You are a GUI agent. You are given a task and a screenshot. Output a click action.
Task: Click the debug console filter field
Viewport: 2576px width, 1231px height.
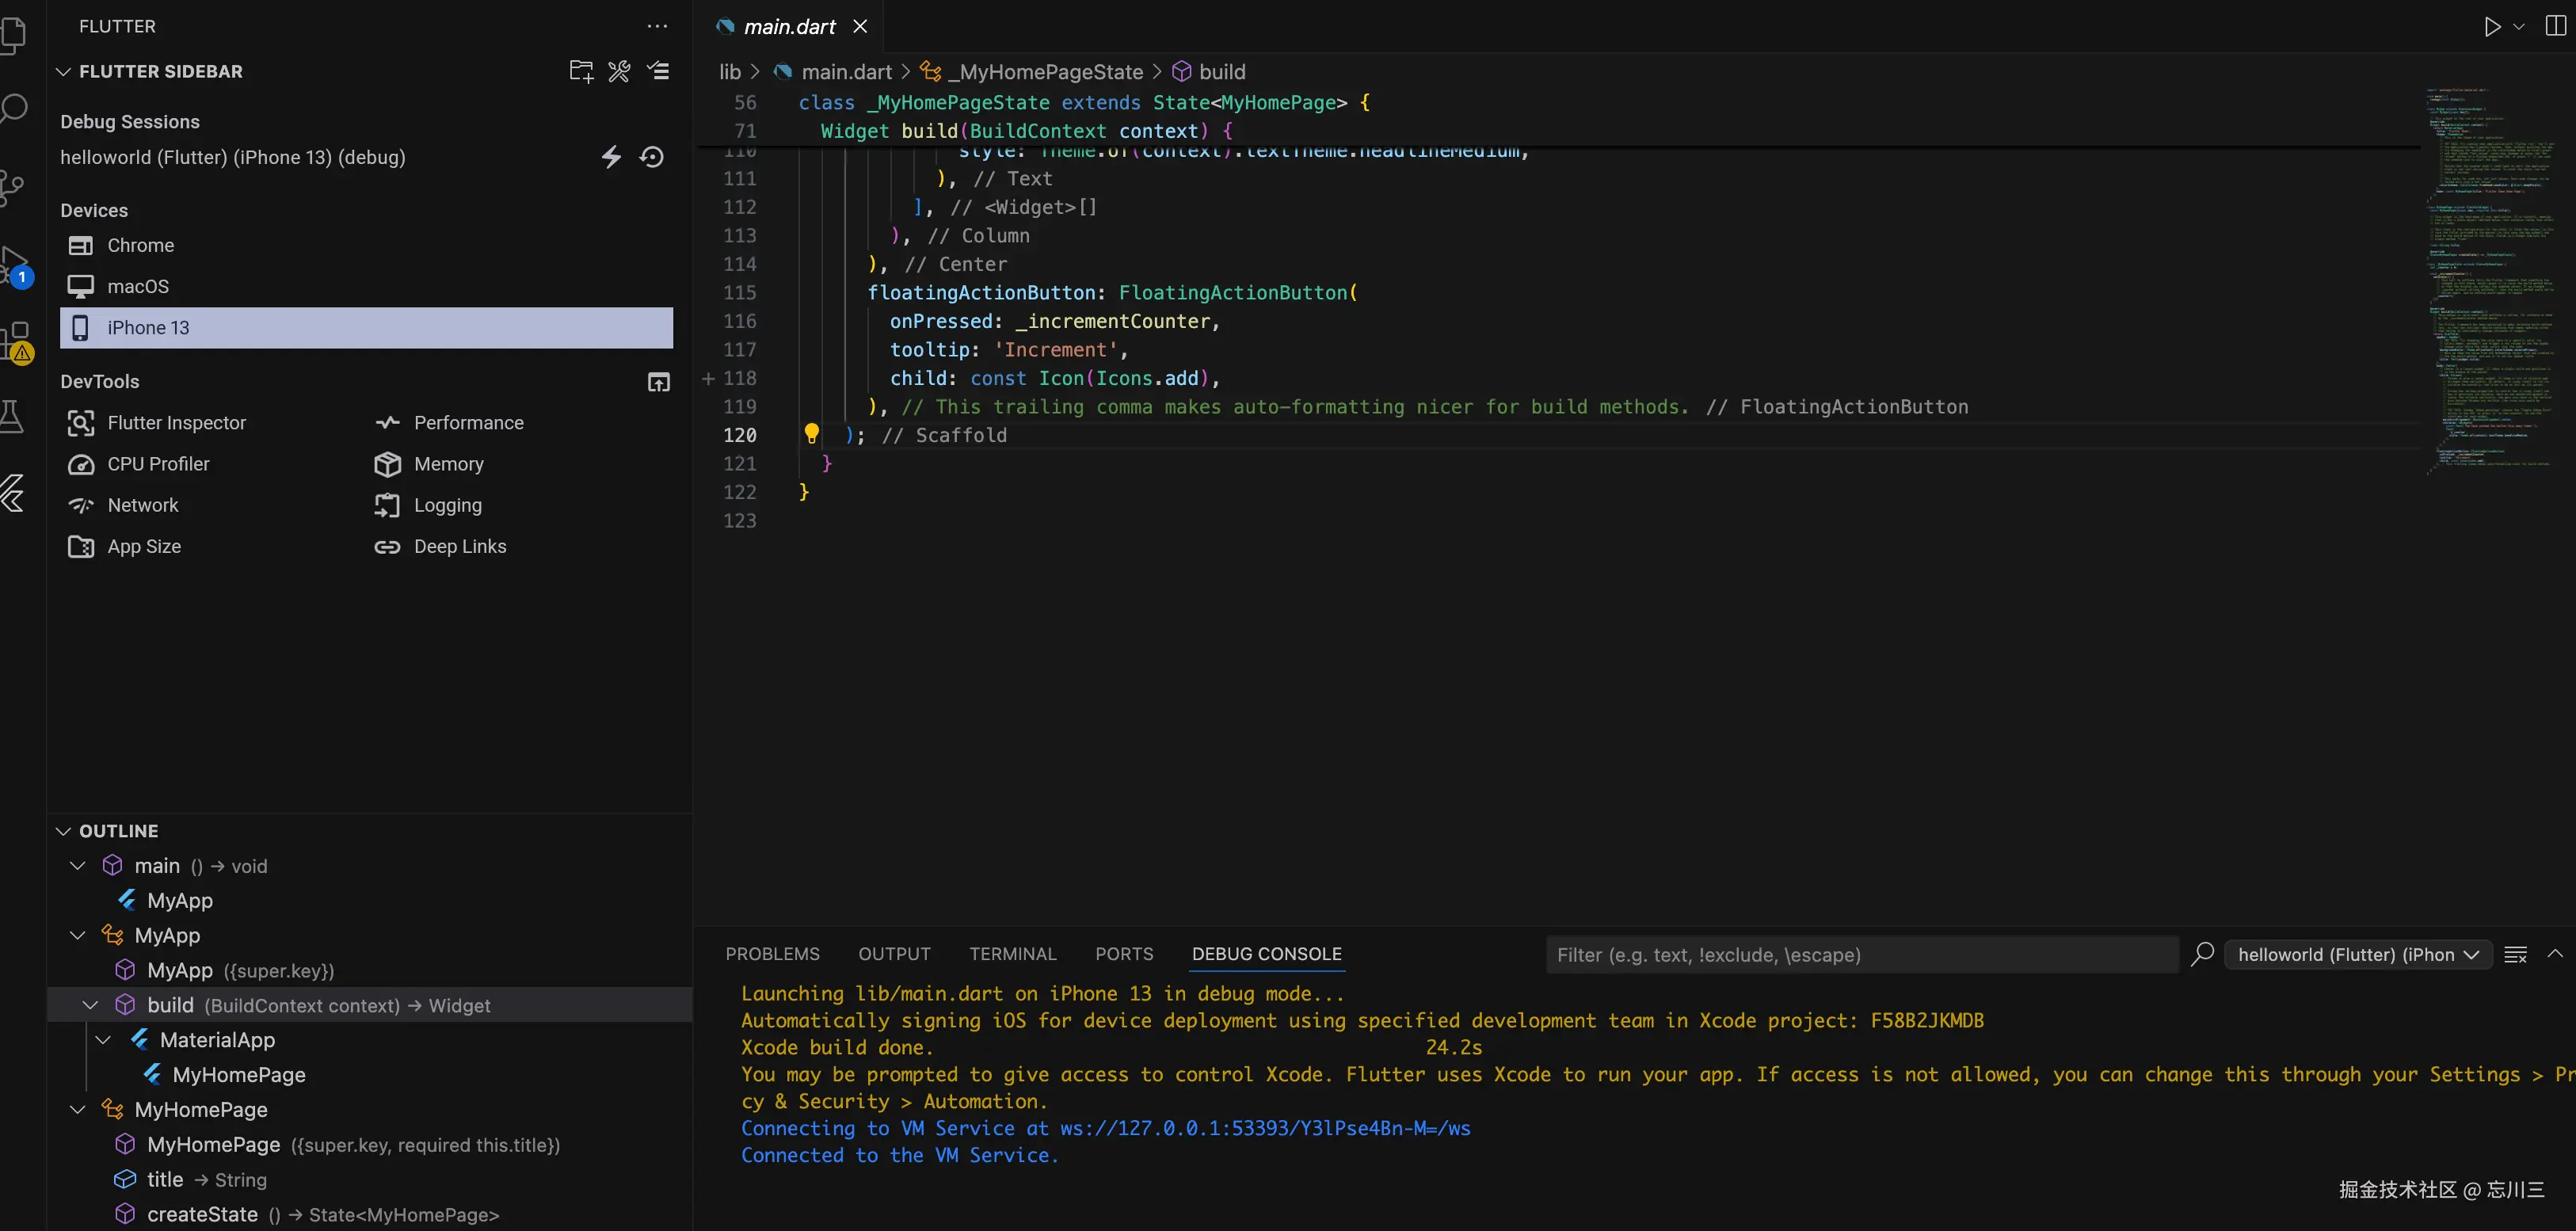(1860, 955)
